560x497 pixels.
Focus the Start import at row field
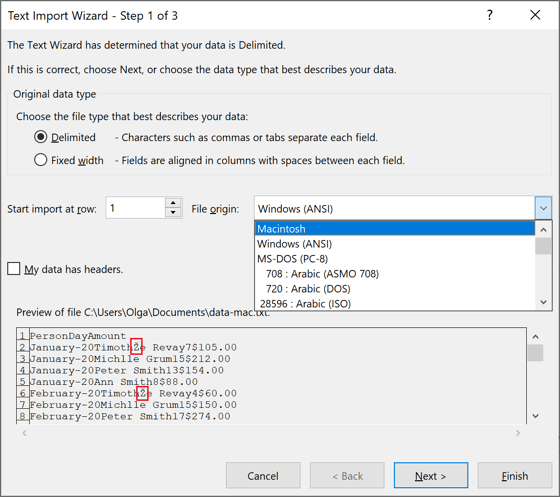click(x=136, y=208)
